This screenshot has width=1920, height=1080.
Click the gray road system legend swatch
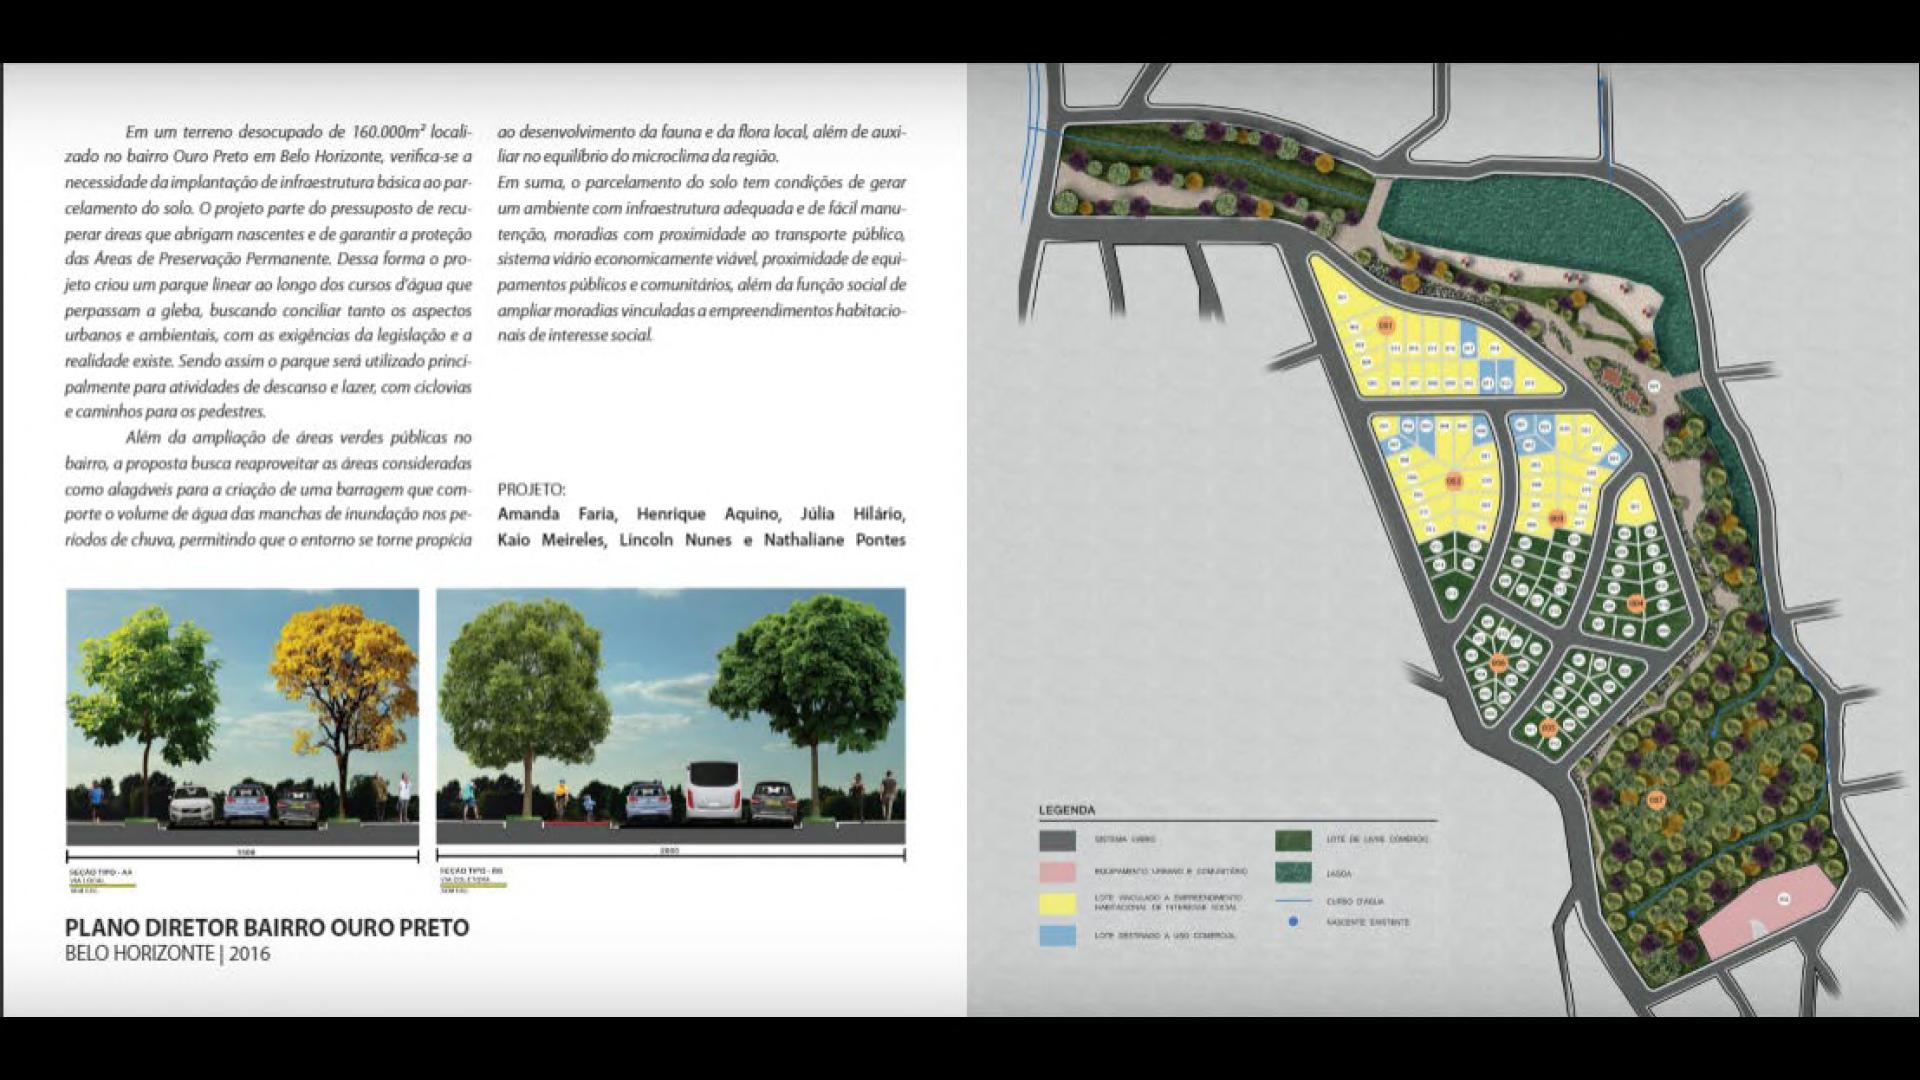pyautogui.click(x=1057, y=840)
